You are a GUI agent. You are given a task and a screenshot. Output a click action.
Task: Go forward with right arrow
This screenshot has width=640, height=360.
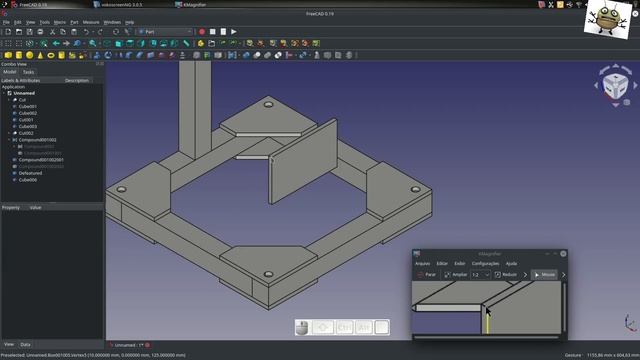[x=66, y=43]
